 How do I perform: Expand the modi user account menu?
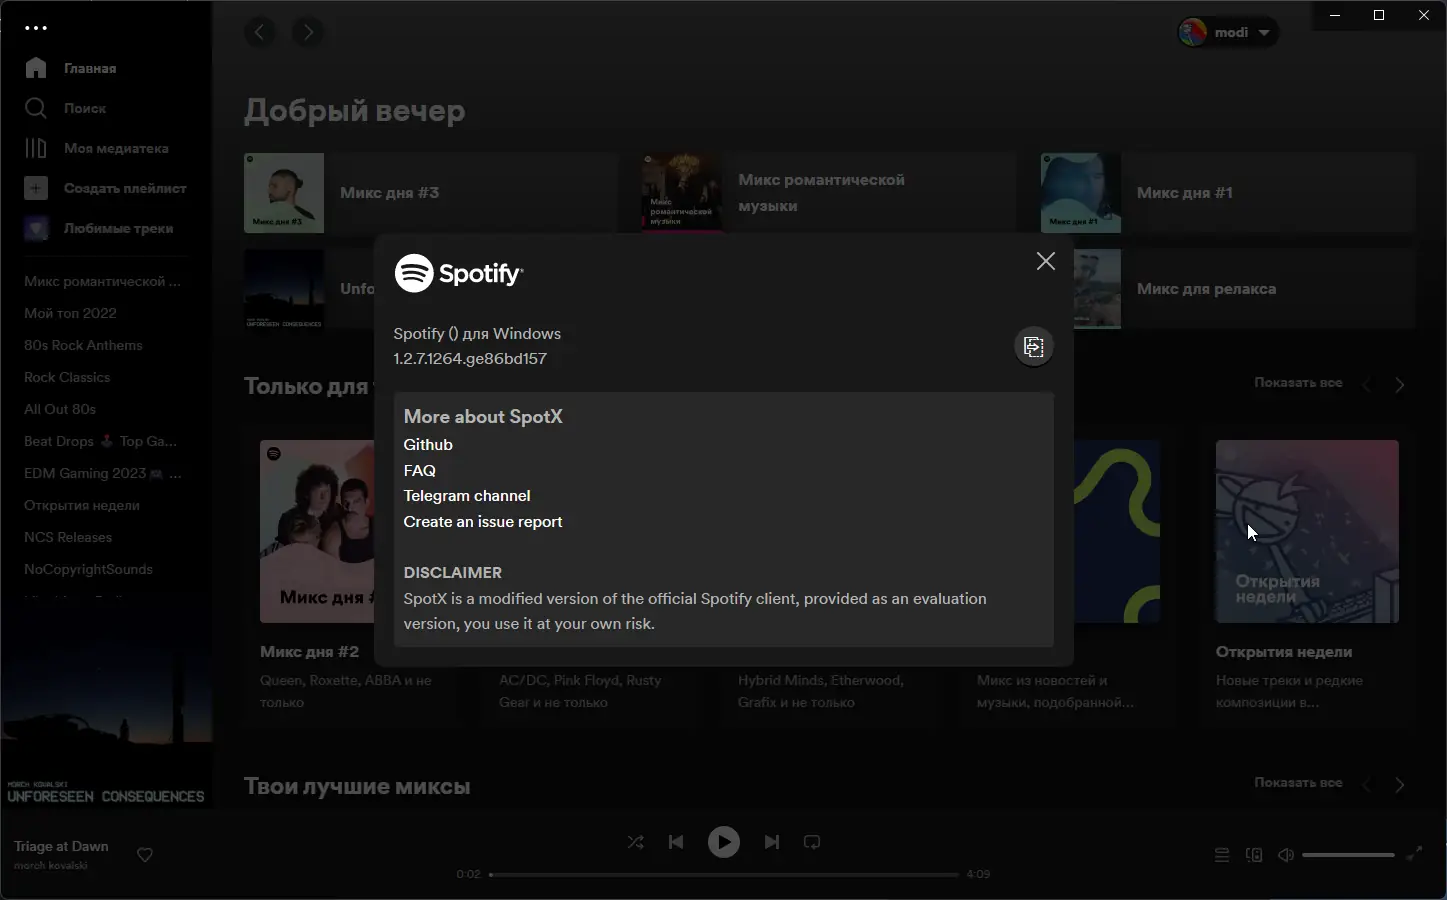click(1228, 32)
